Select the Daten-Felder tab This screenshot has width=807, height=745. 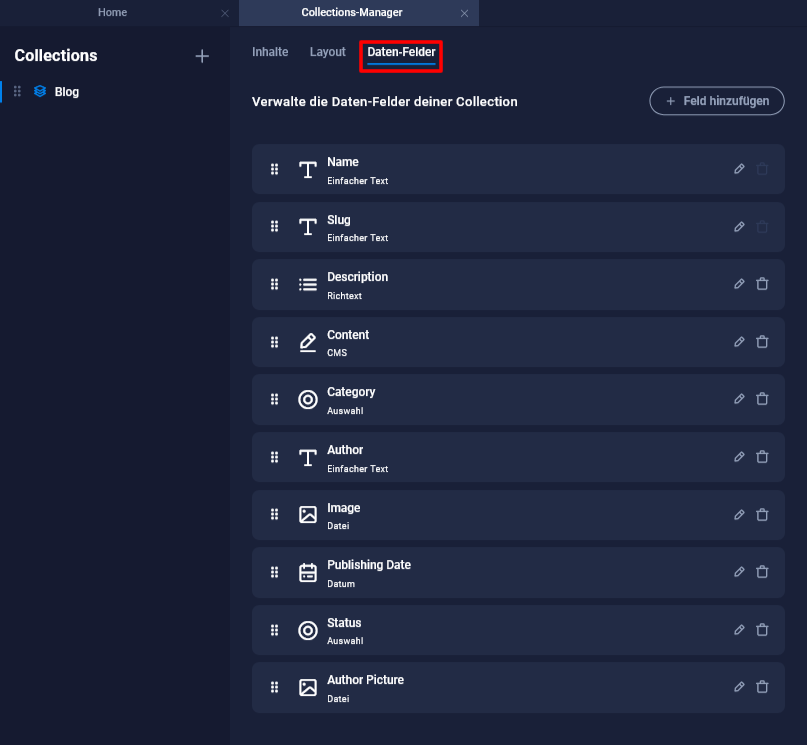click(401, 52)
